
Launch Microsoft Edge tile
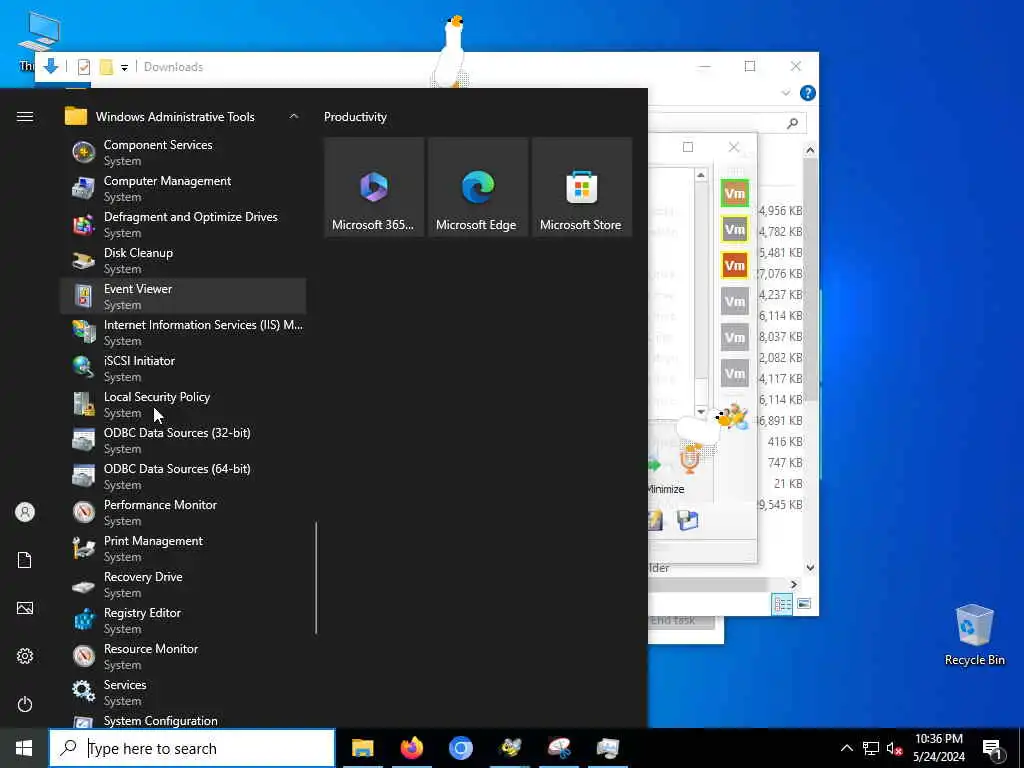(x=477, y=187)
